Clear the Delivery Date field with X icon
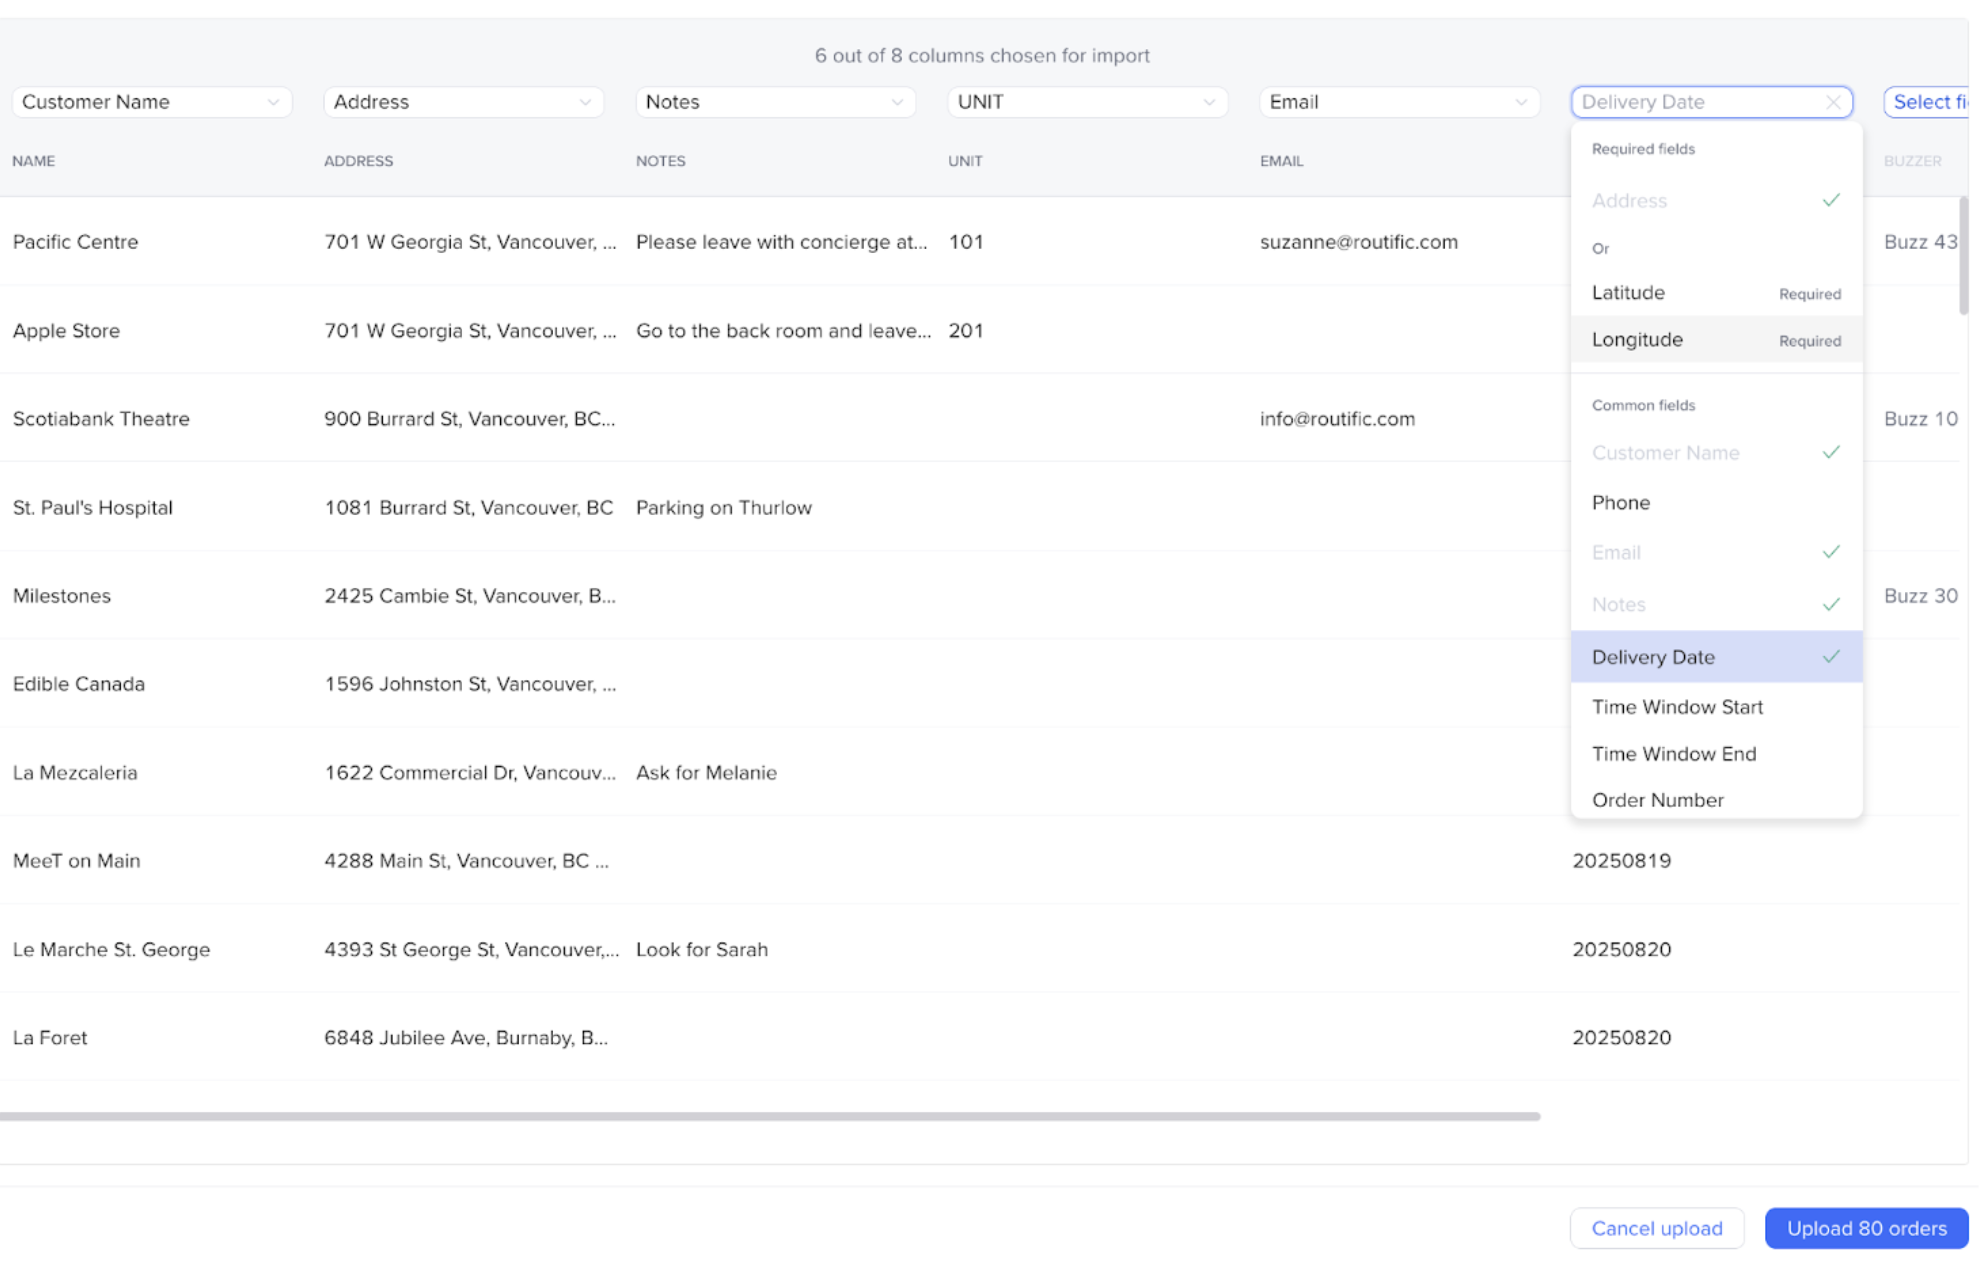Screen dimensions: 1984x1270 pyautogui.click(x=1832, y=102)
